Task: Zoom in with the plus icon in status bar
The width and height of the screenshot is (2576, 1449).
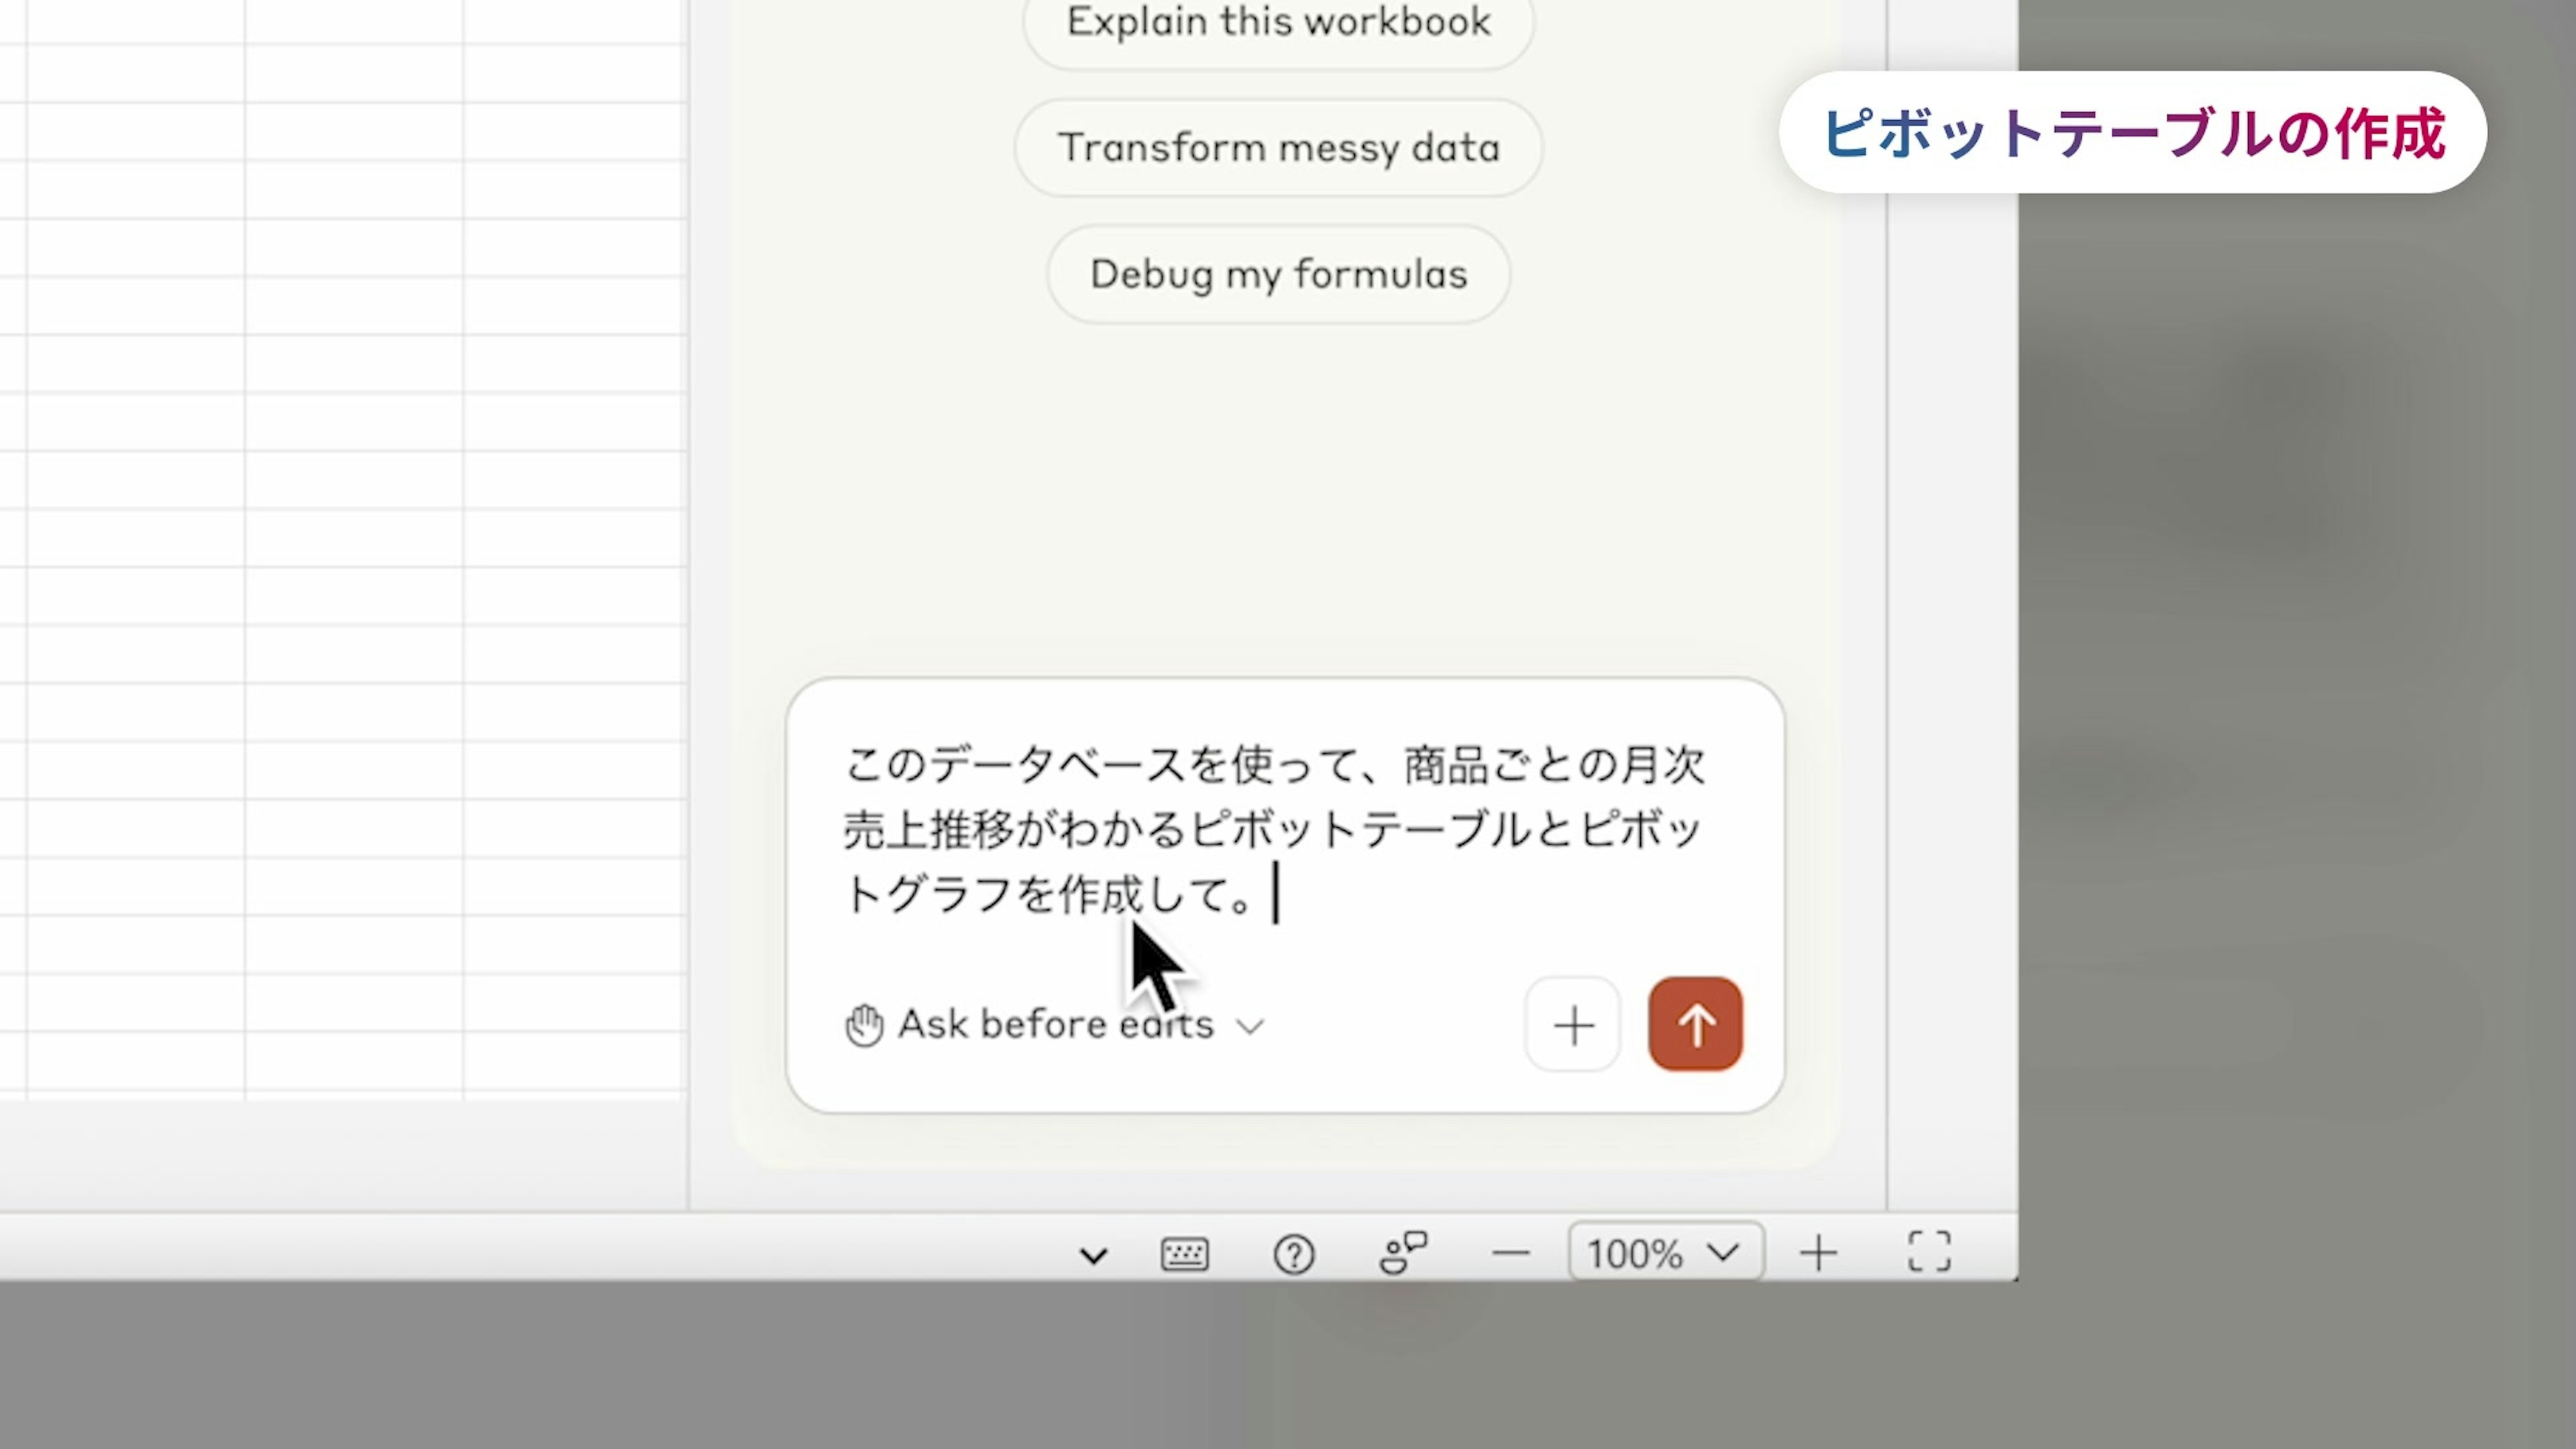Action: [x=1818, y=1253]
